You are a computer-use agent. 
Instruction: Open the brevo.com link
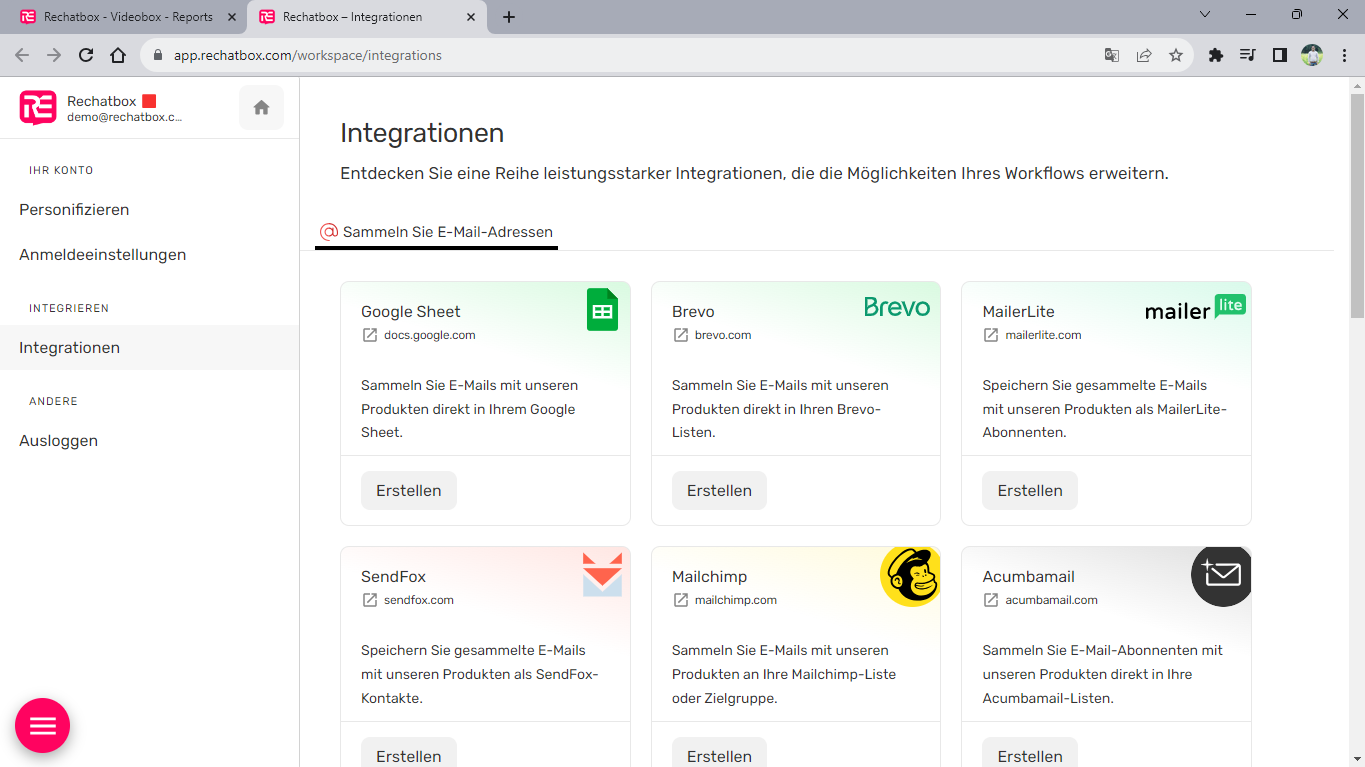(x=723, y=335)
